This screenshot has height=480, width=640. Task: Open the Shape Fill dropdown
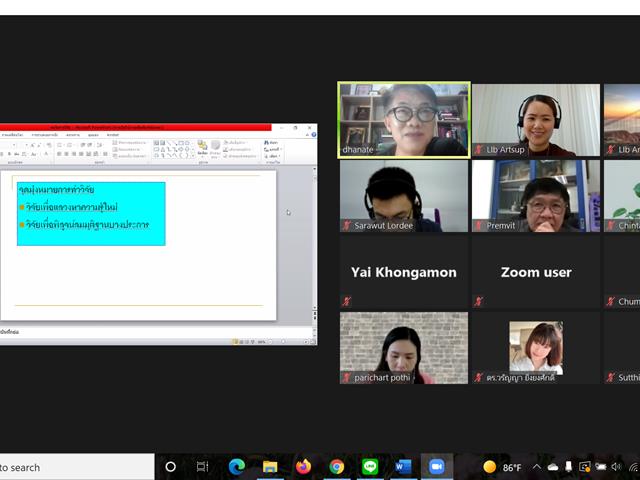tap(236, 142)
